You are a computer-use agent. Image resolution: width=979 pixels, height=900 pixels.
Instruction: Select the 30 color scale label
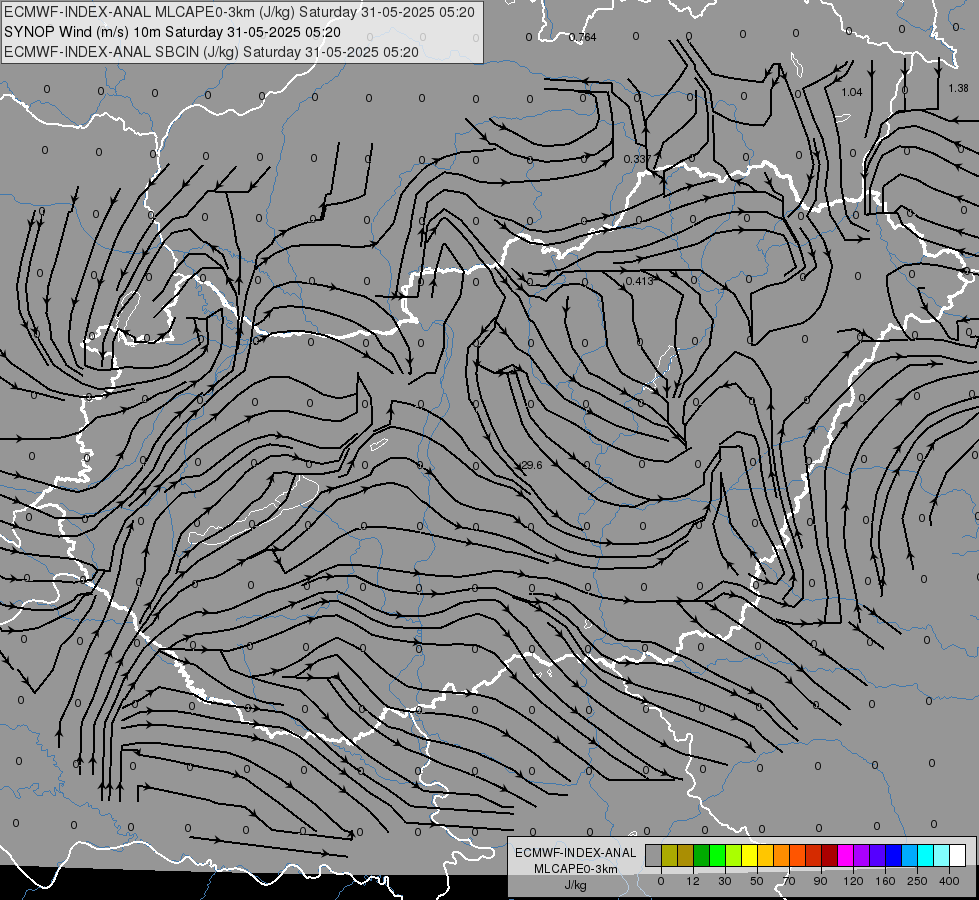(x=725, y=881)
